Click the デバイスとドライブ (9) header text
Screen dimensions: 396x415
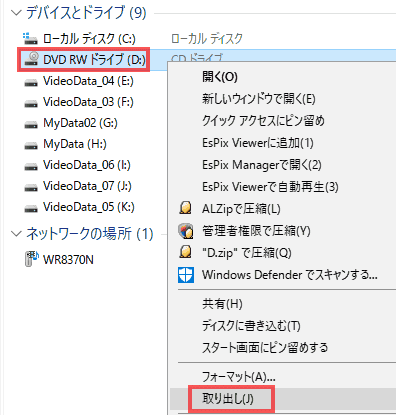point(86,13)
